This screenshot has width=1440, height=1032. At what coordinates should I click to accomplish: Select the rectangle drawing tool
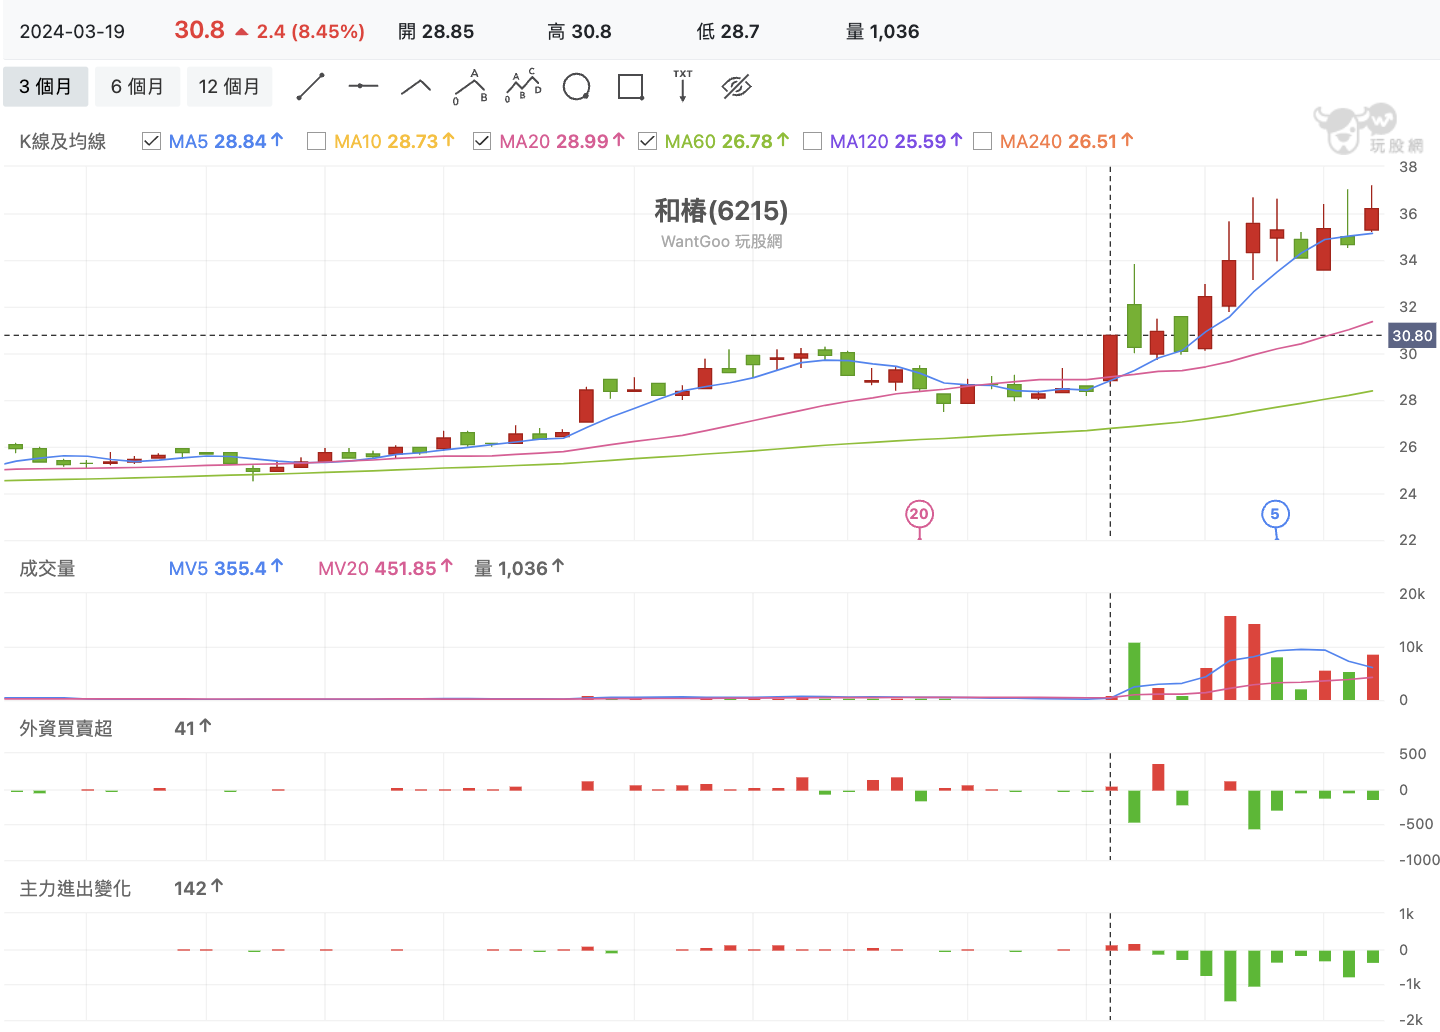(631, 87)
